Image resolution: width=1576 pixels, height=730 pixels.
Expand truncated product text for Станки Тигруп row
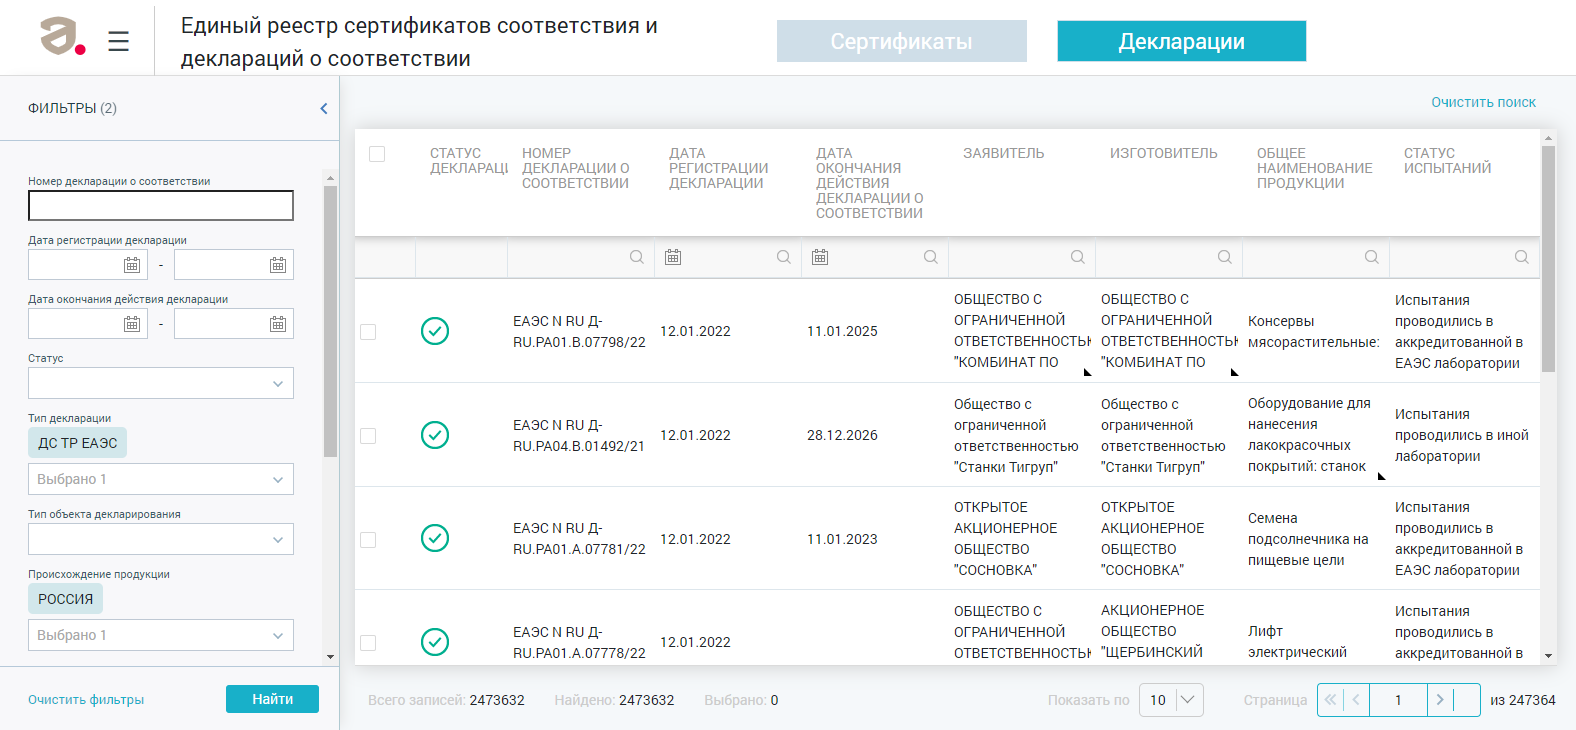pyautogui.click(x=1382, y=476)
